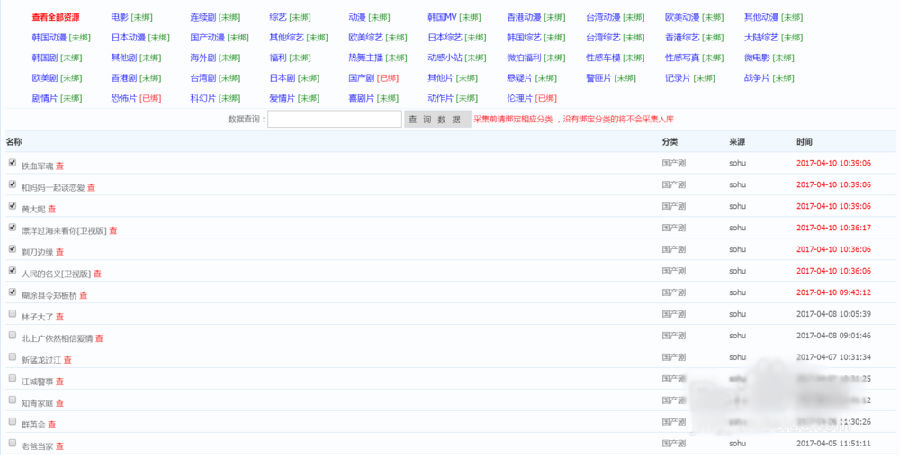The width and height of the screenshot is (900, 455).
Task: Go to the 日本动漫 category
Action: 128,38
